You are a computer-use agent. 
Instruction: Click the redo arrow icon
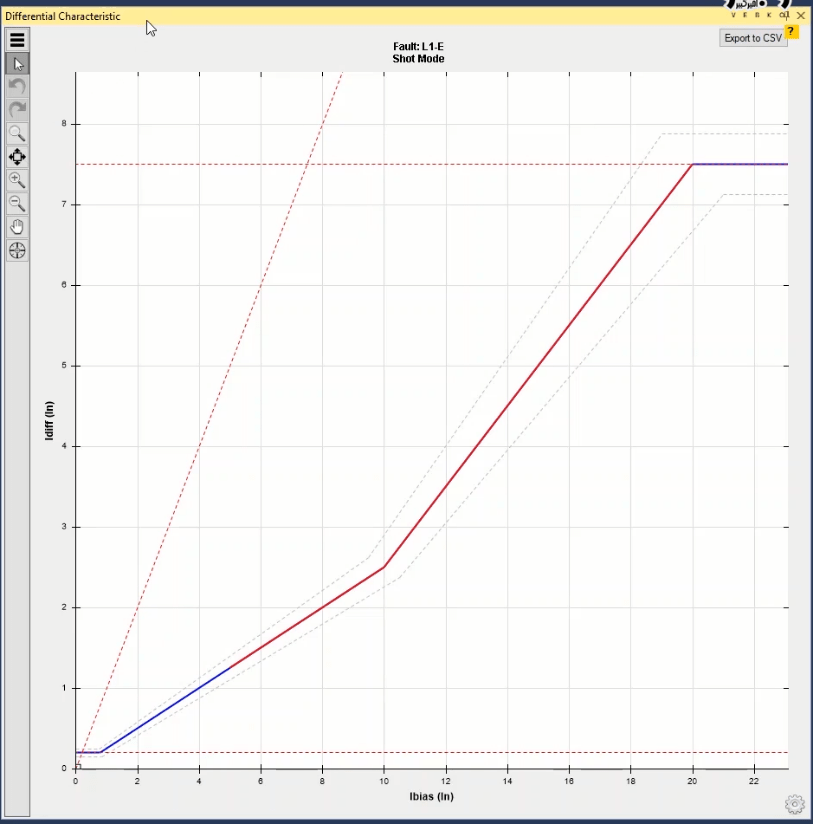pyautogui.click(x=17, y=110)
